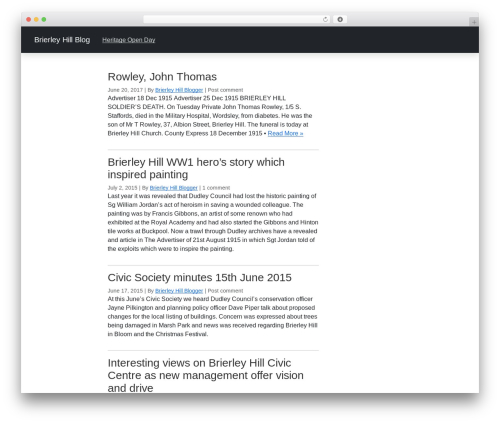
Task: Click the Brierley Hill Blogger author link dated July 2, 2015
Action: tap(174, 188)
